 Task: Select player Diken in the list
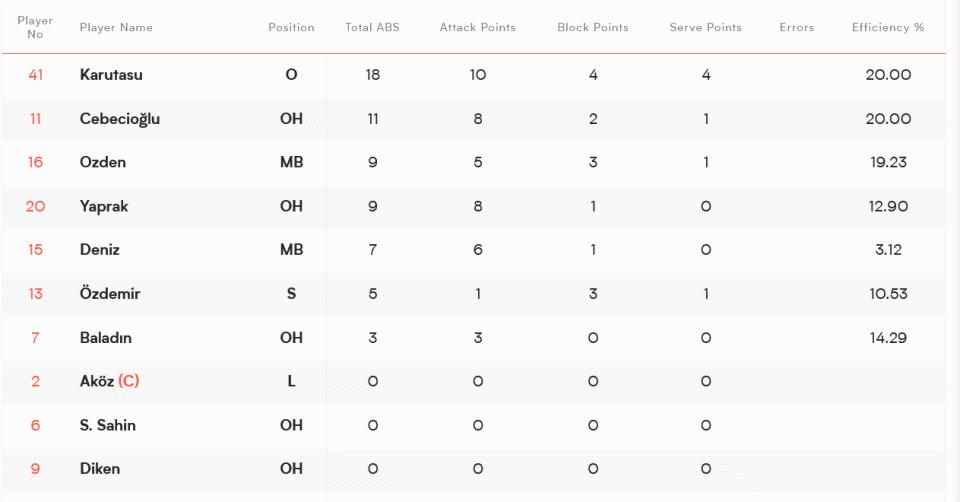tap(100, 469)
